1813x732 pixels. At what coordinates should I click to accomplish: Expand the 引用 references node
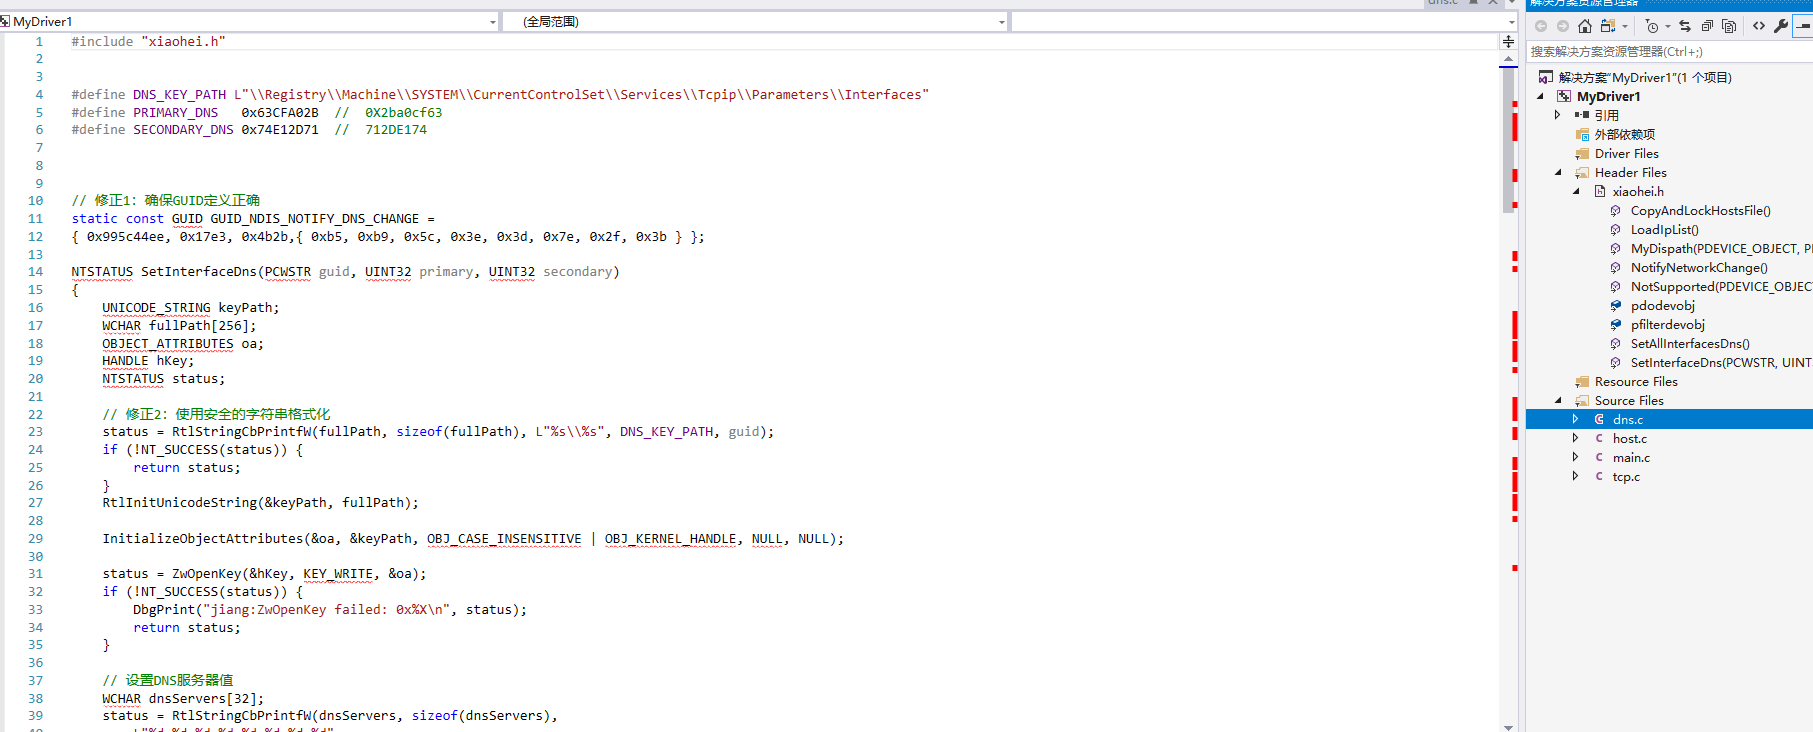(1557, 115)
